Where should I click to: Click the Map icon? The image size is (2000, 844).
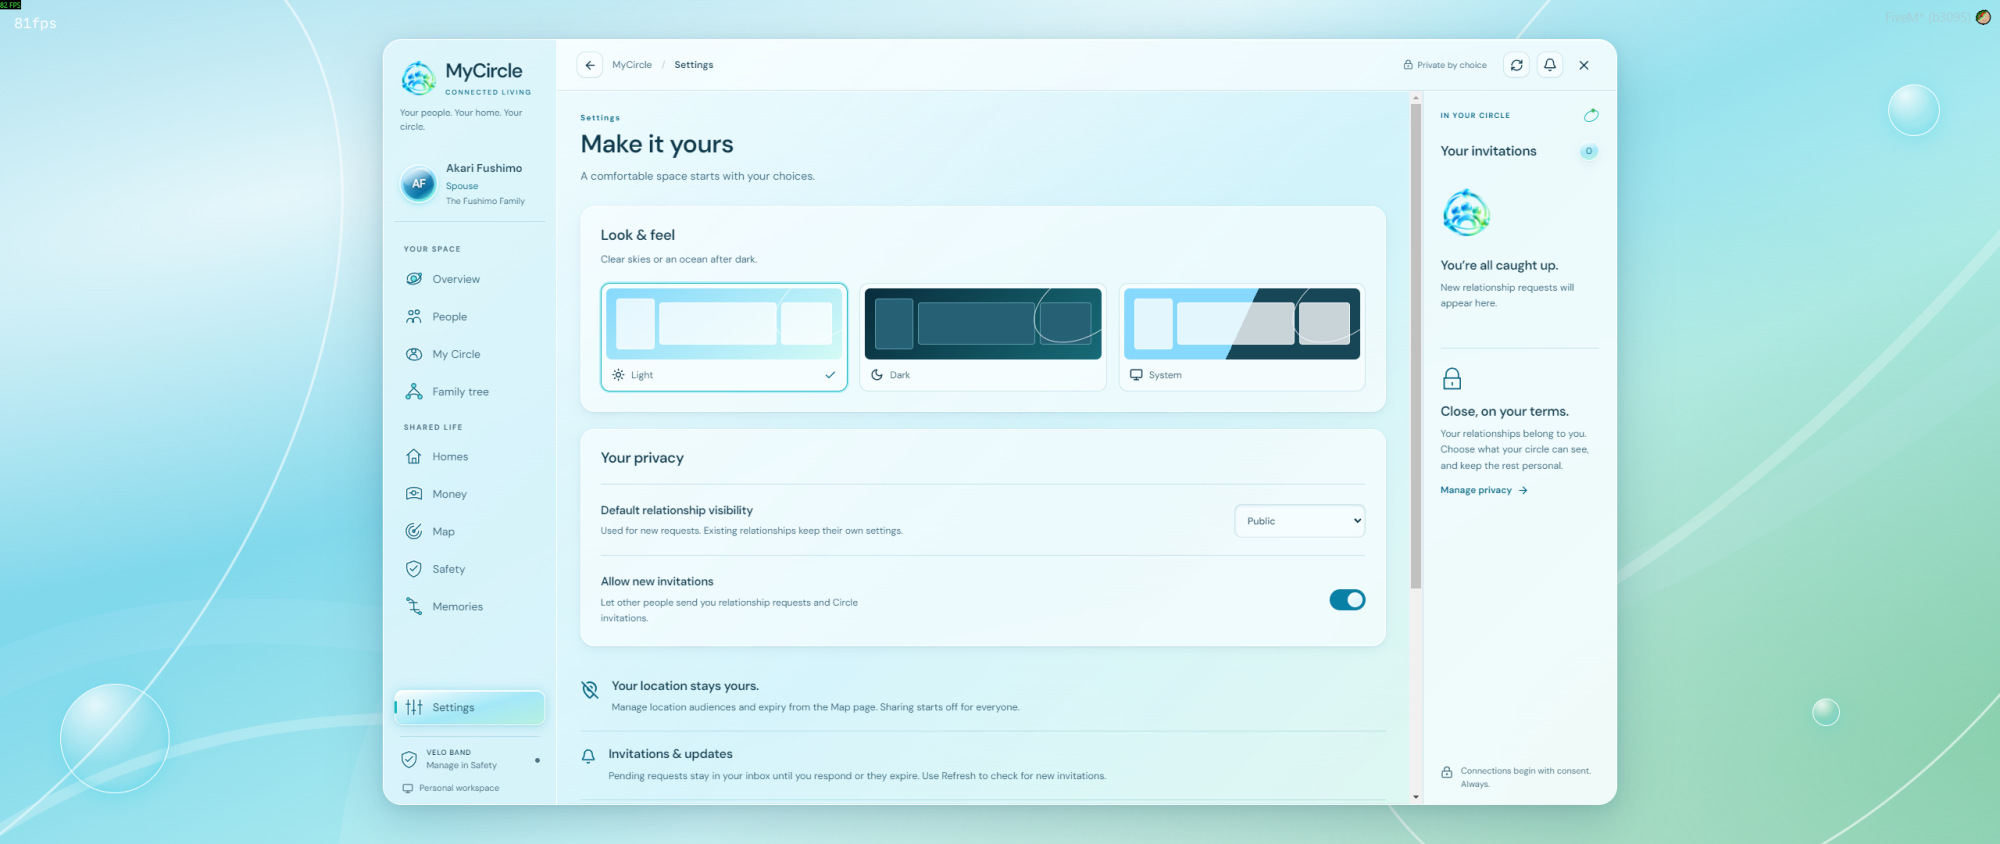414,532
